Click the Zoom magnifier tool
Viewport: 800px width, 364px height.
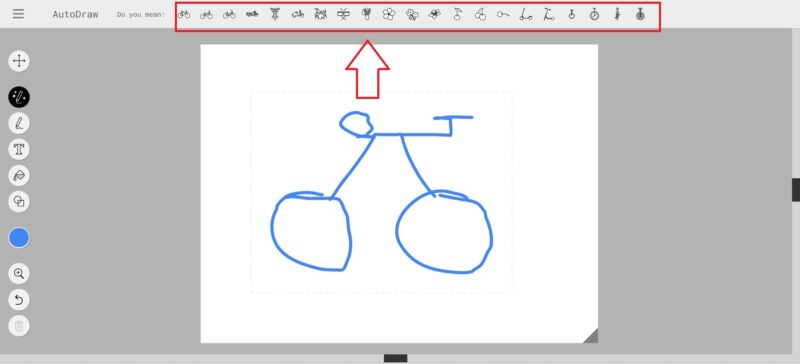(19, 274)
